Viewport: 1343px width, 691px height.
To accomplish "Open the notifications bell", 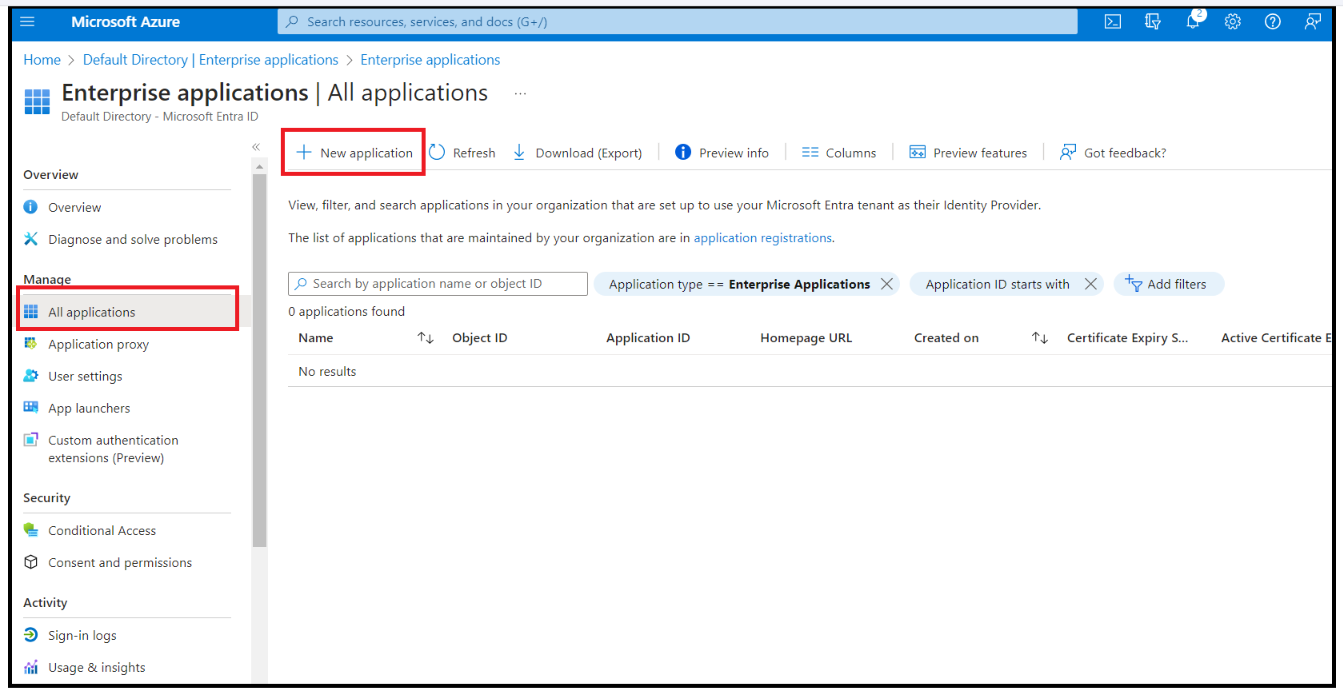I will pyautogui.click(x=1193, y=22).
